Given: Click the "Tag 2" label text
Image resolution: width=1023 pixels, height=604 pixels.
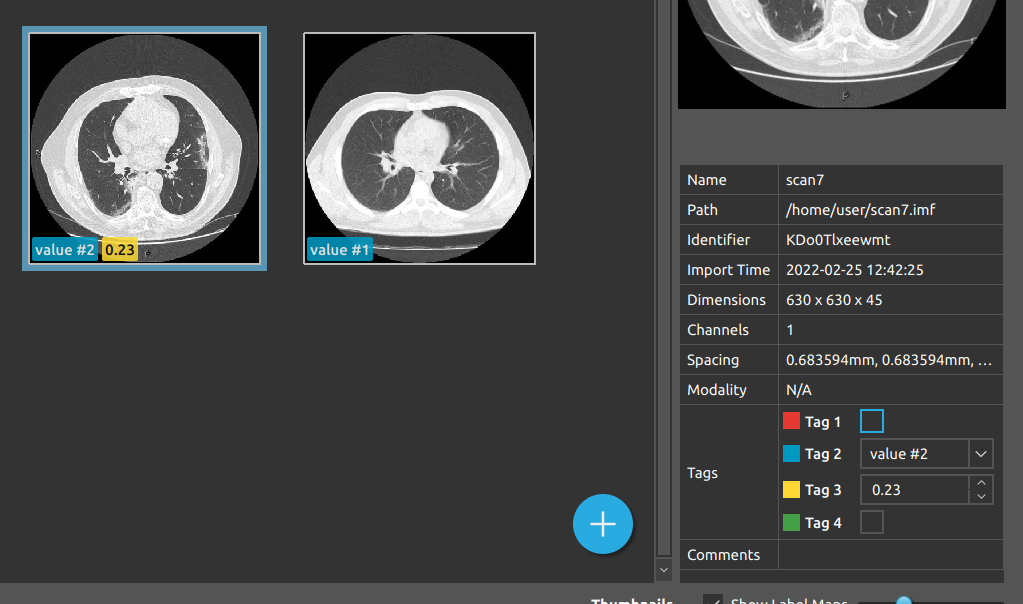Looking at the screenshot, I should coord(823,454).
